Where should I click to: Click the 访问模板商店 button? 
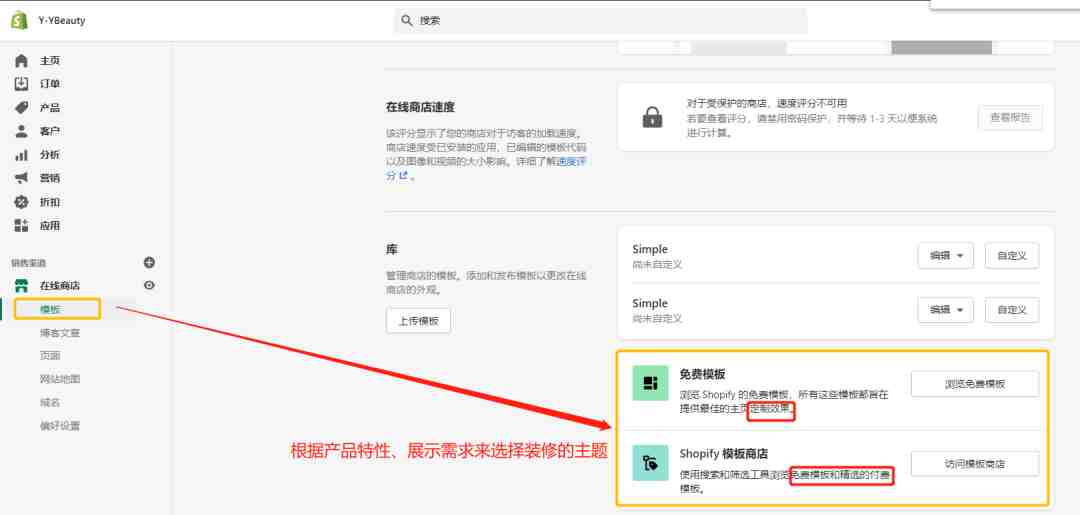coord(975,464)
